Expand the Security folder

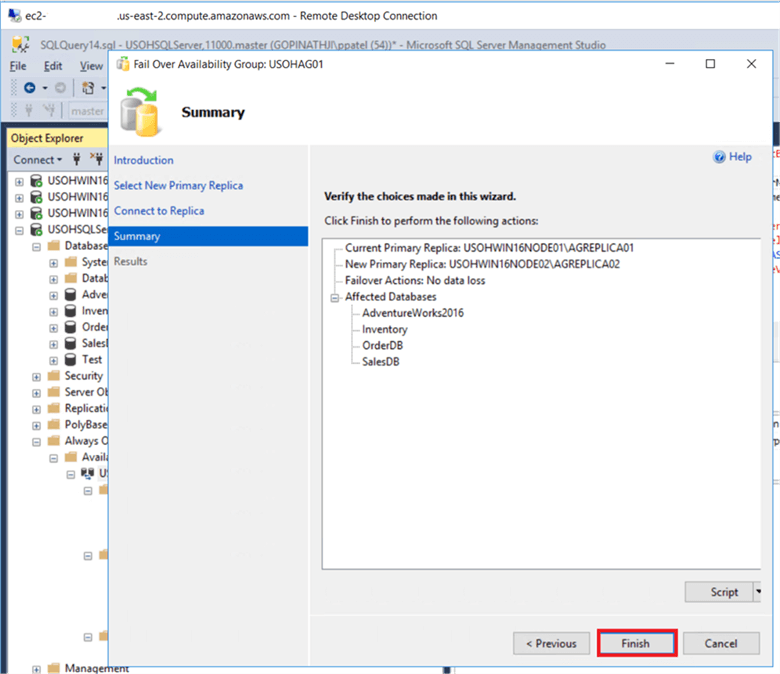pos(36,377)
